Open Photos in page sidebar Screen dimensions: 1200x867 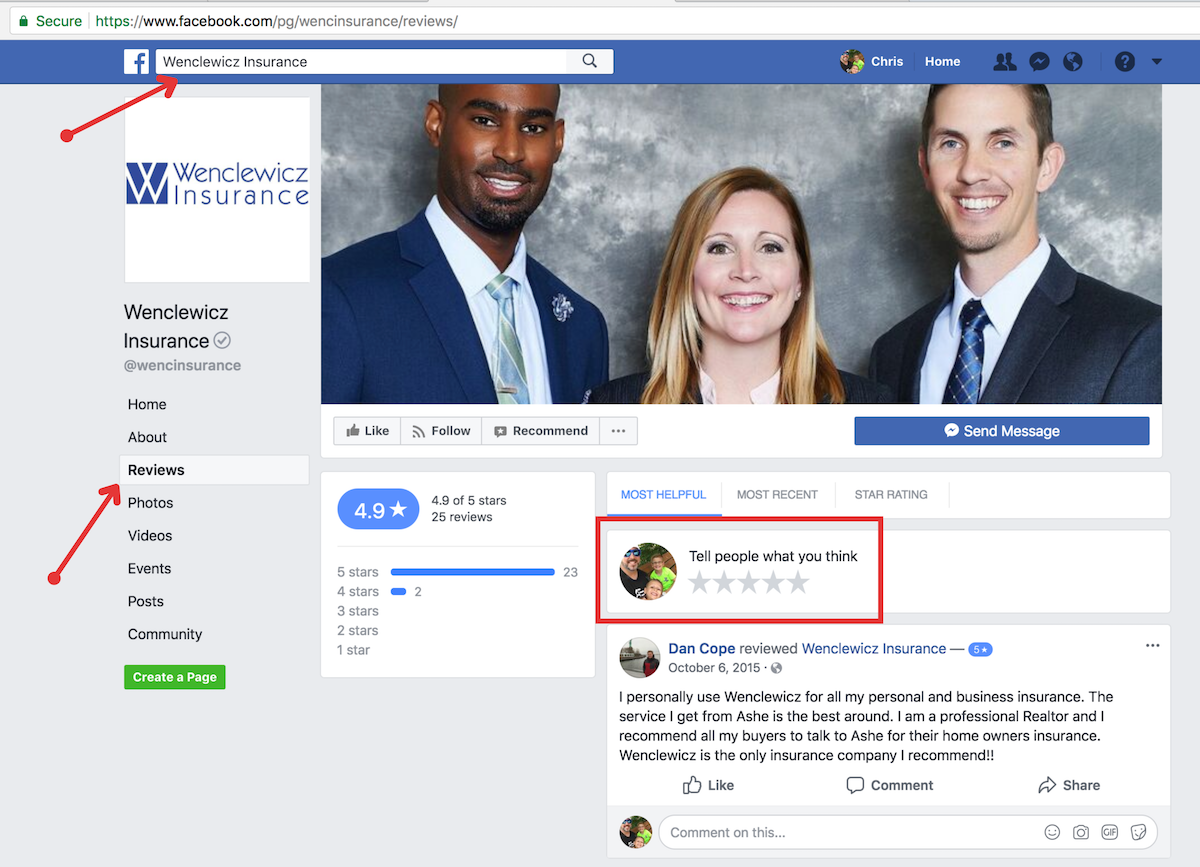[x=150, y=503]
